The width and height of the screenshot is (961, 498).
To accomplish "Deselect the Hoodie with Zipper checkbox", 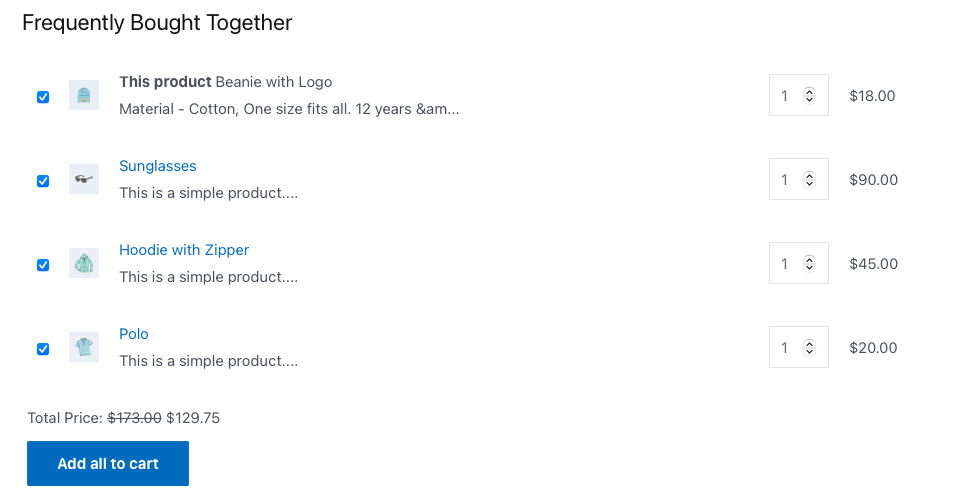I will [43, 265].
